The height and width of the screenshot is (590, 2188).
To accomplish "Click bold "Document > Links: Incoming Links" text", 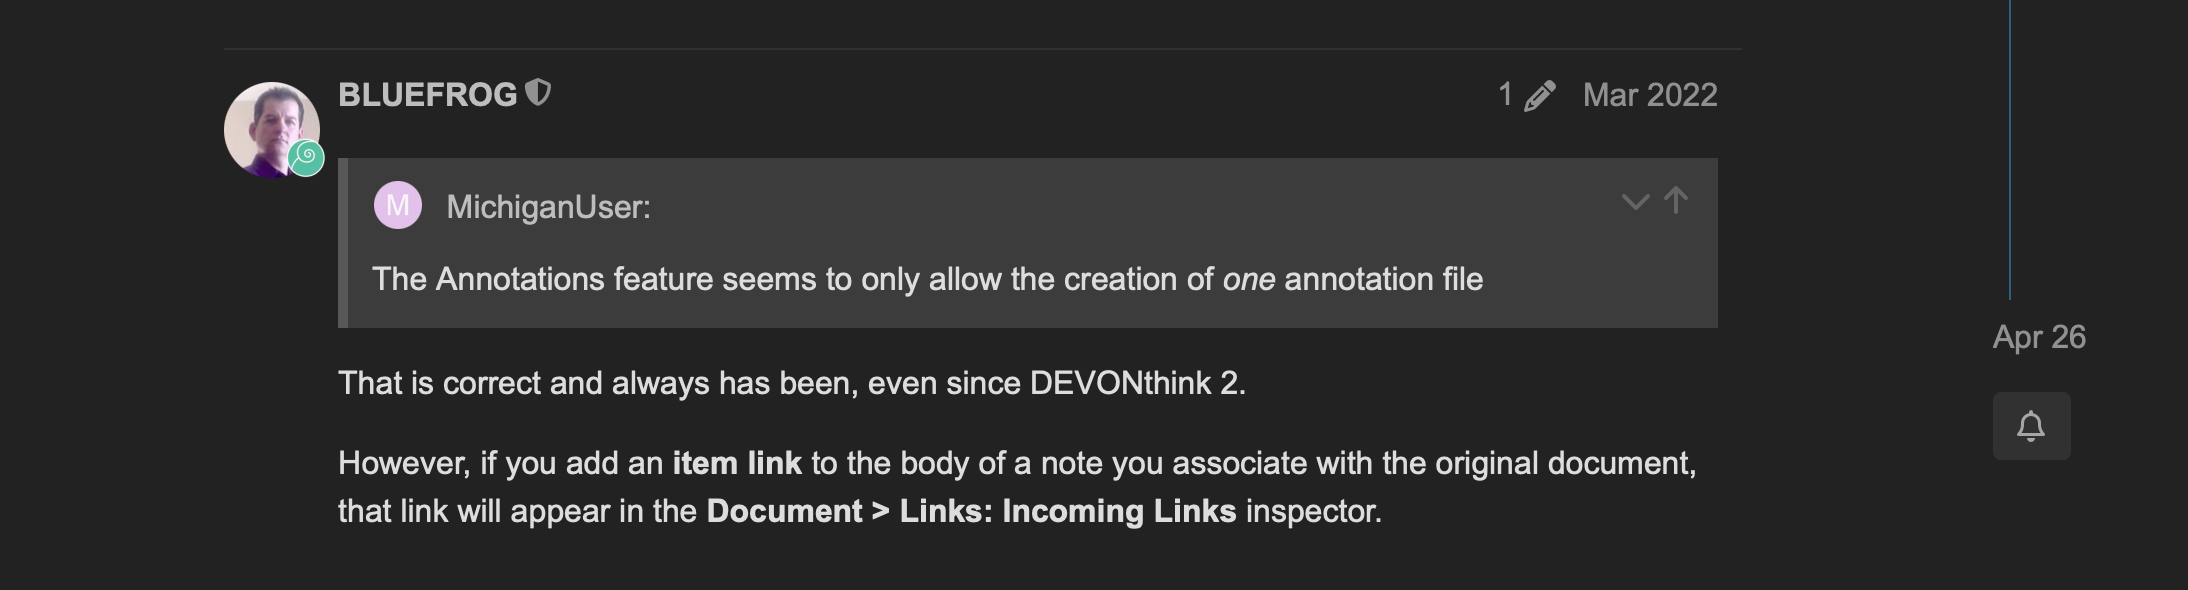I will pos(971,511).
